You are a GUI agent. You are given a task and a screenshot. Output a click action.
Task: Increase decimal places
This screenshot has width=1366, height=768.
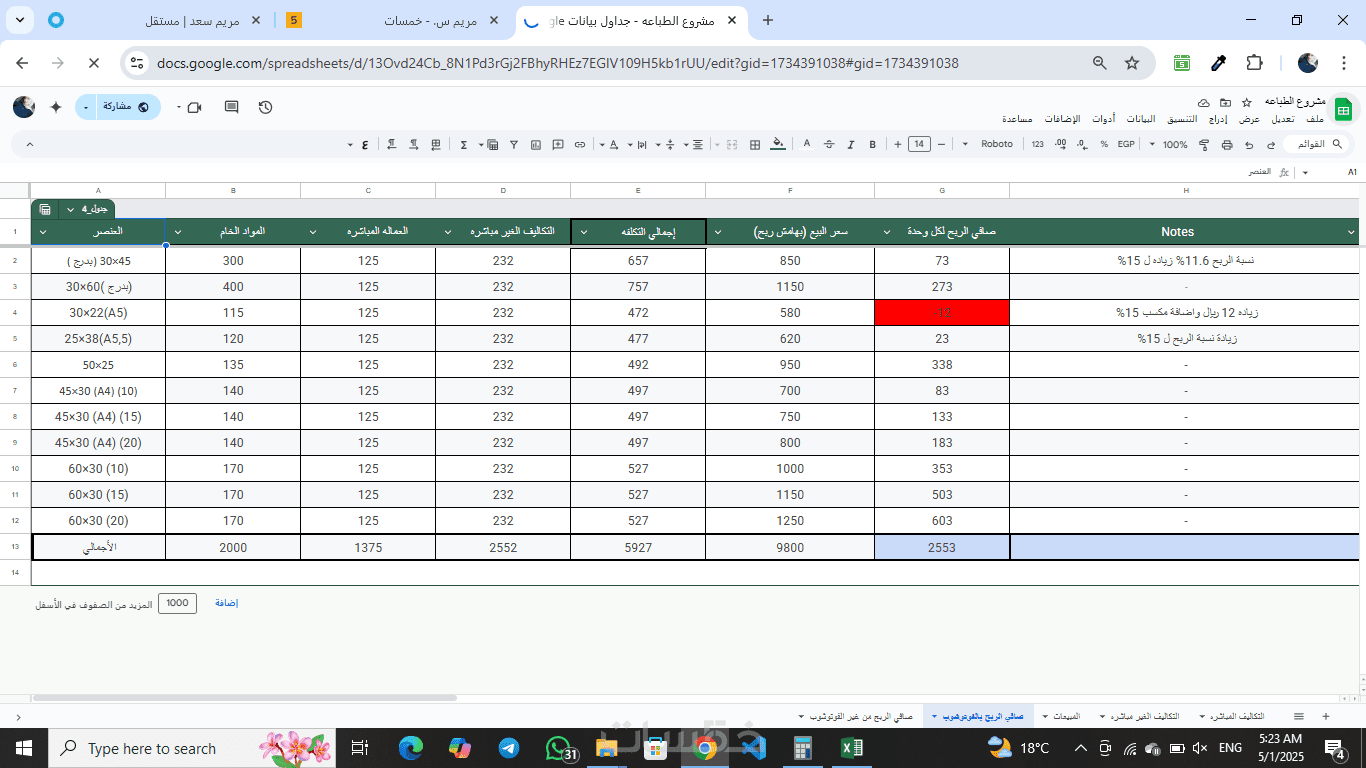tap(1061, 145)
